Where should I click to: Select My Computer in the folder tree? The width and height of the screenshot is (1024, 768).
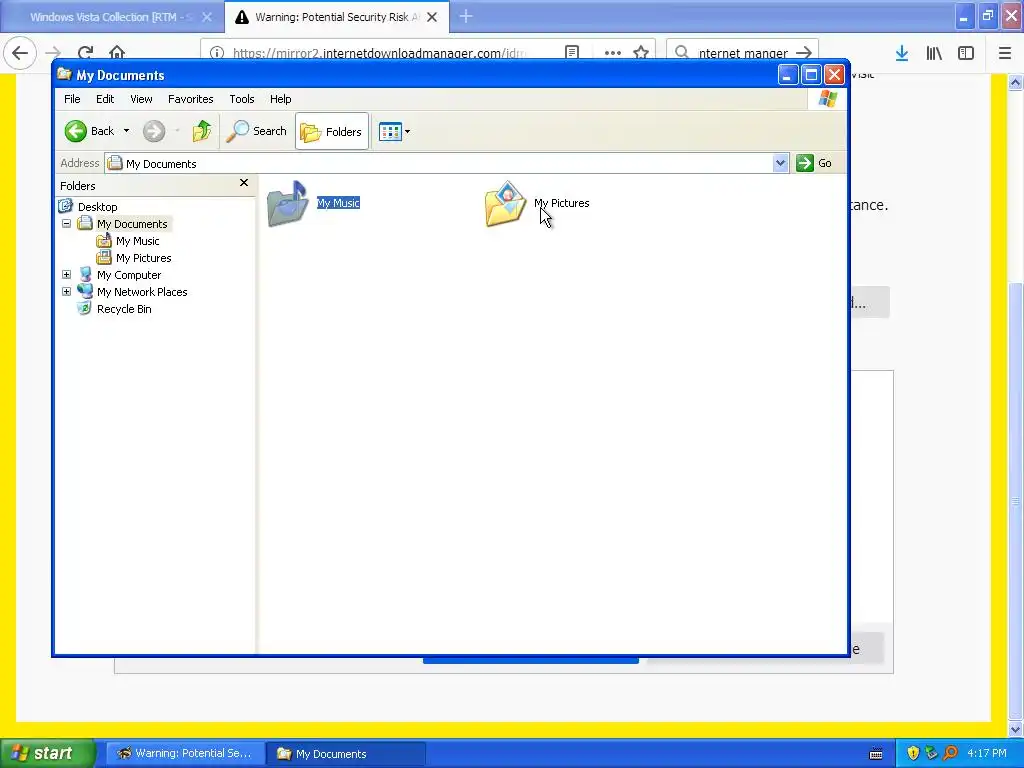129,275
